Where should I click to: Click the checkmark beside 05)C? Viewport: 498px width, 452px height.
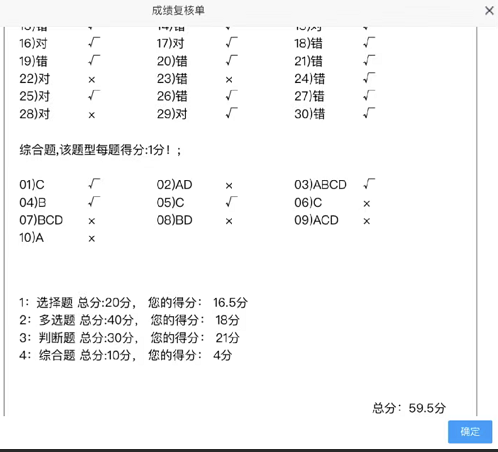(231, 202)
